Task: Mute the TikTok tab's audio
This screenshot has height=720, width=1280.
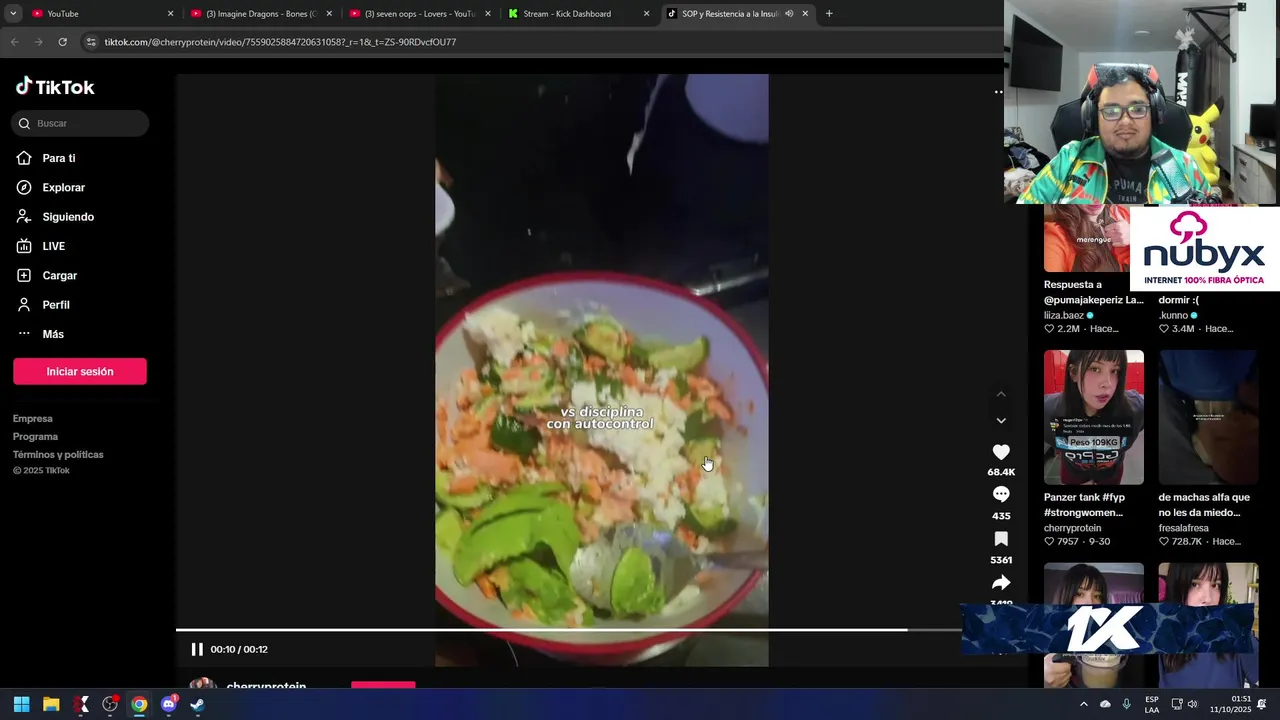Action: [789, 14]
